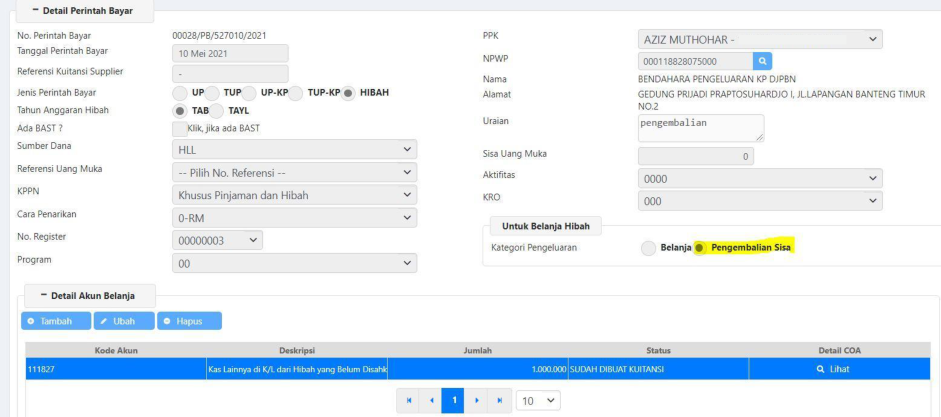Go to next page arrow
This screenshot has width=941, height=417.
pyautogui.click(x=477, y=400)
